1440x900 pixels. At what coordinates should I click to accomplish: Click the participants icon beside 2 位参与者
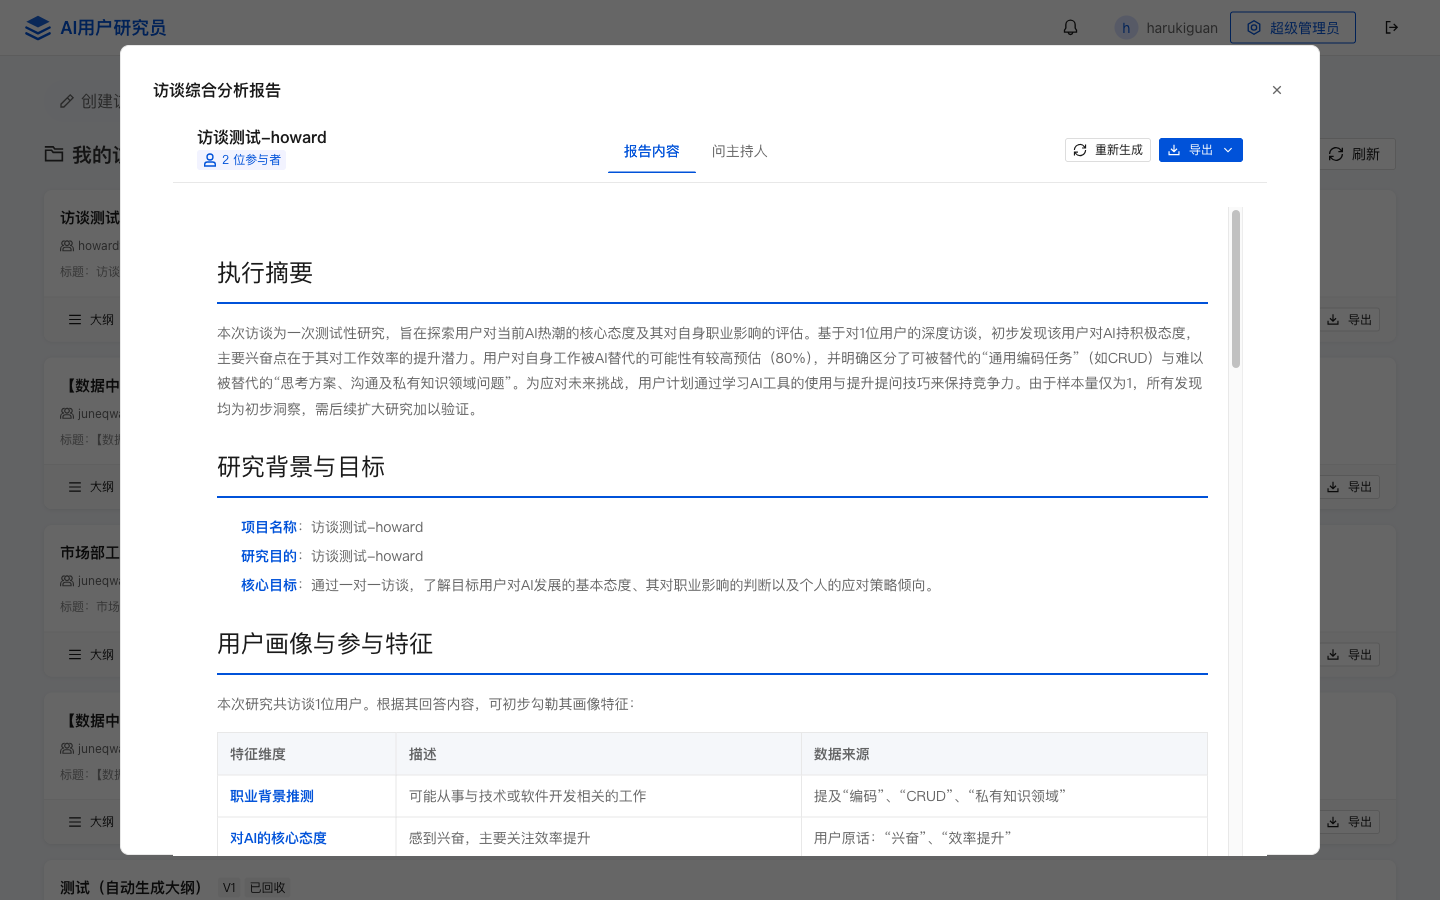209,160
